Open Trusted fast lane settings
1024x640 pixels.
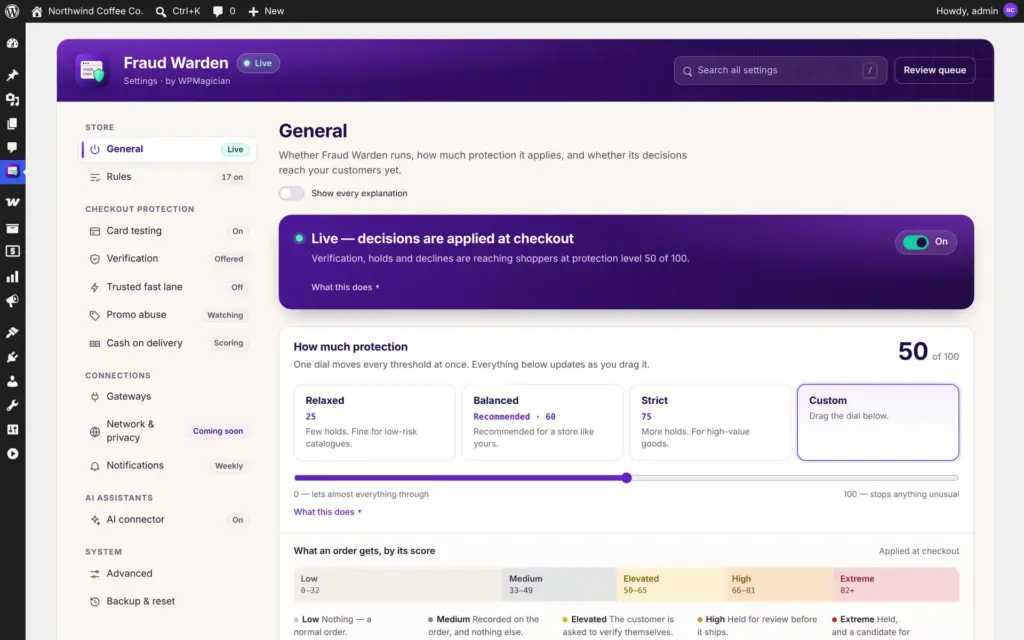tap(168, 287)
